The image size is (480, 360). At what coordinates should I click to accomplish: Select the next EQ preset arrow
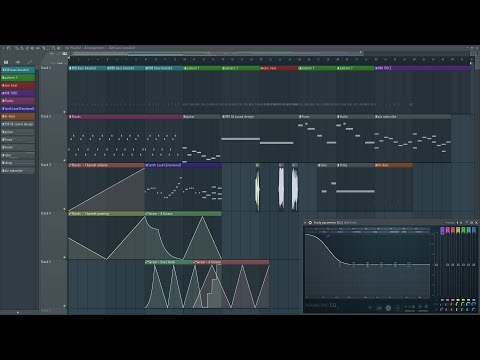(461, 222)
